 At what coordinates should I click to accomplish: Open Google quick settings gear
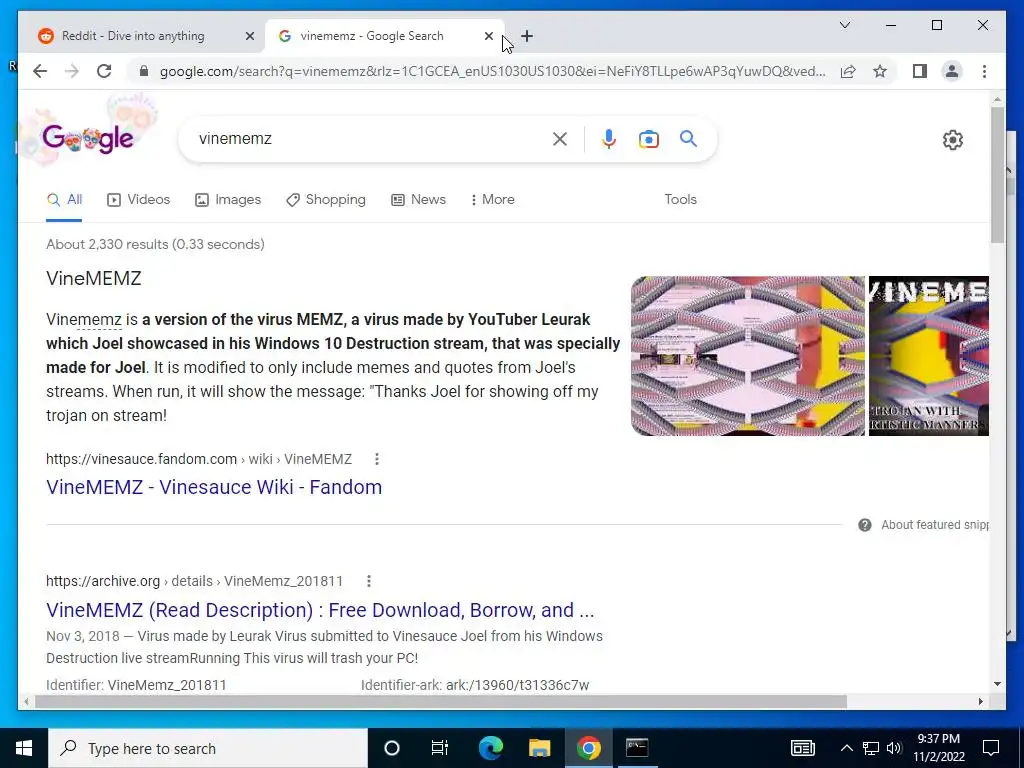[x=953, y=140]
